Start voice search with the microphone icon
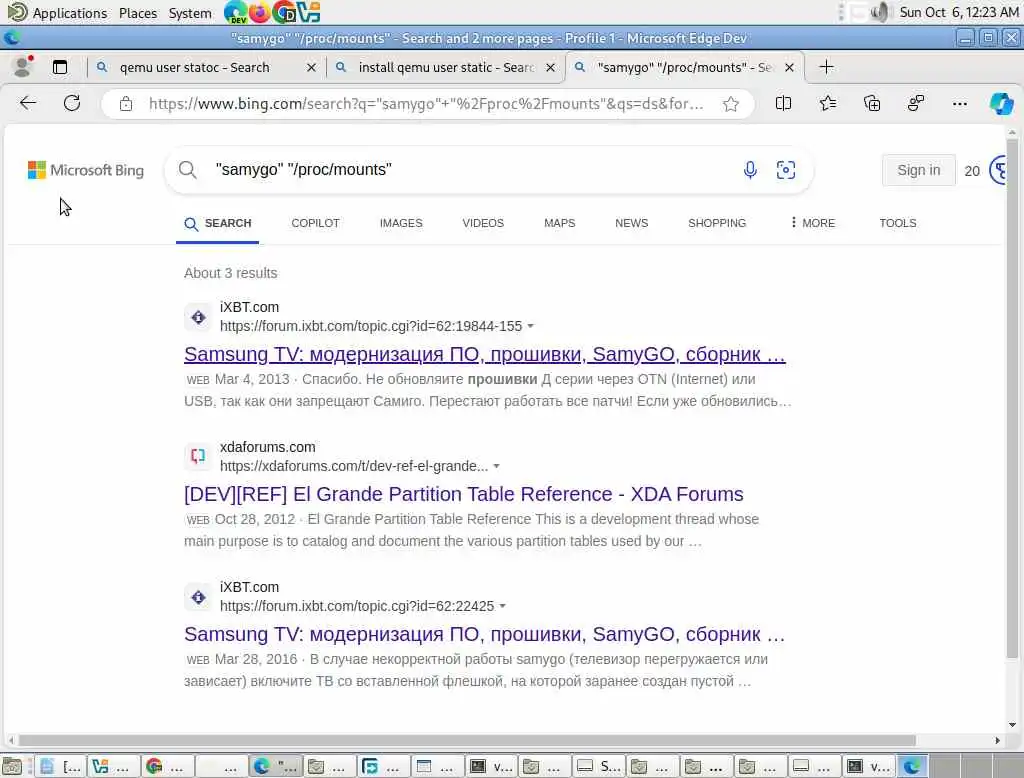The image size is (1024, 778). [x=750, y=170]
